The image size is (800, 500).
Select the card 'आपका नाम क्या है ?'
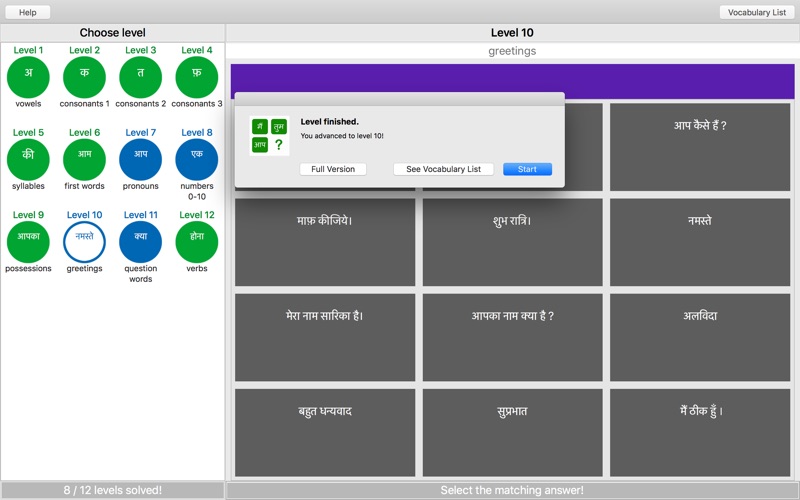512,337
